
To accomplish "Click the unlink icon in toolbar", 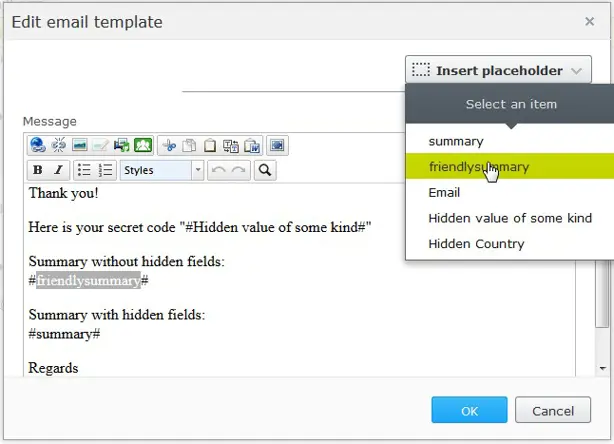I will 58,145.
